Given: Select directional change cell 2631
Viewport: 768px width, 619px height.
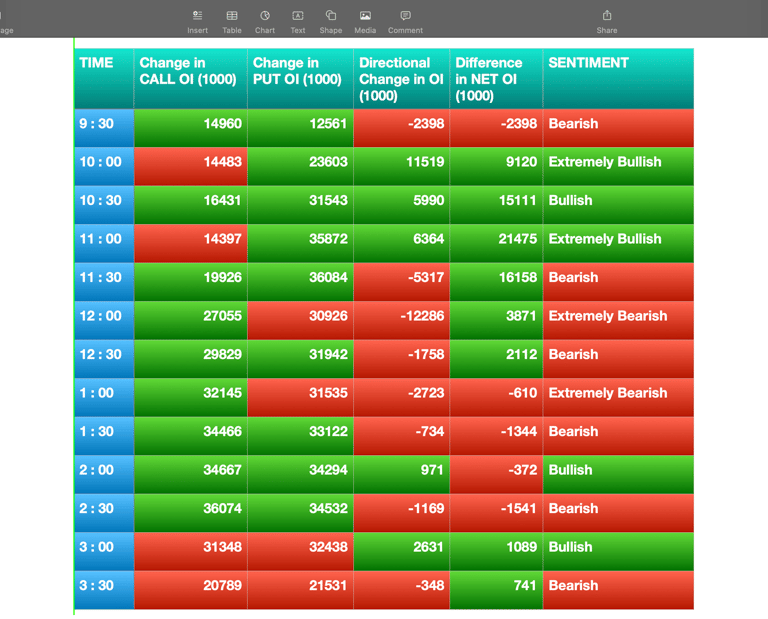Looking at the screenshot, I should click(x=402, y=551).
